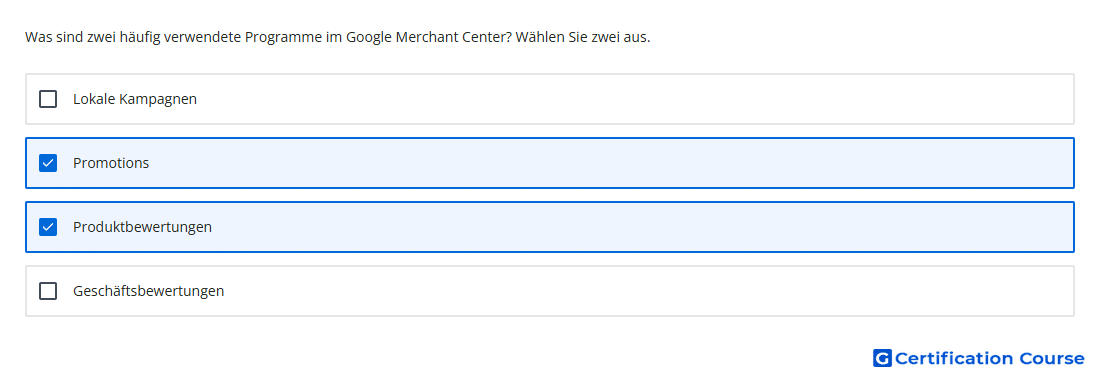Open the Certification Course brand link
1100x377 pixels.
tap(979, 358)
